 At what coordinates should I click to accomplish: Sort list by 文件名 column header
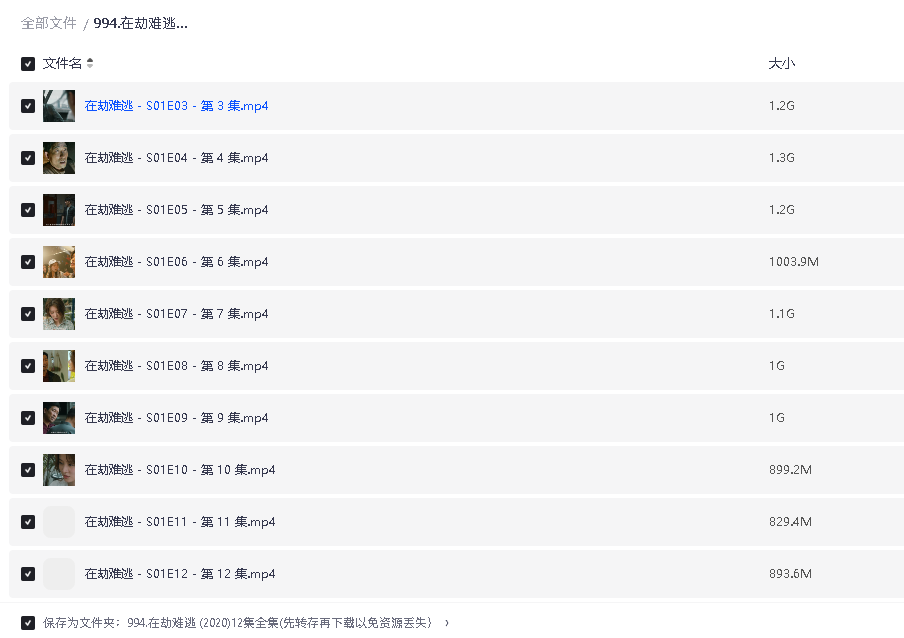coord(62,64)
